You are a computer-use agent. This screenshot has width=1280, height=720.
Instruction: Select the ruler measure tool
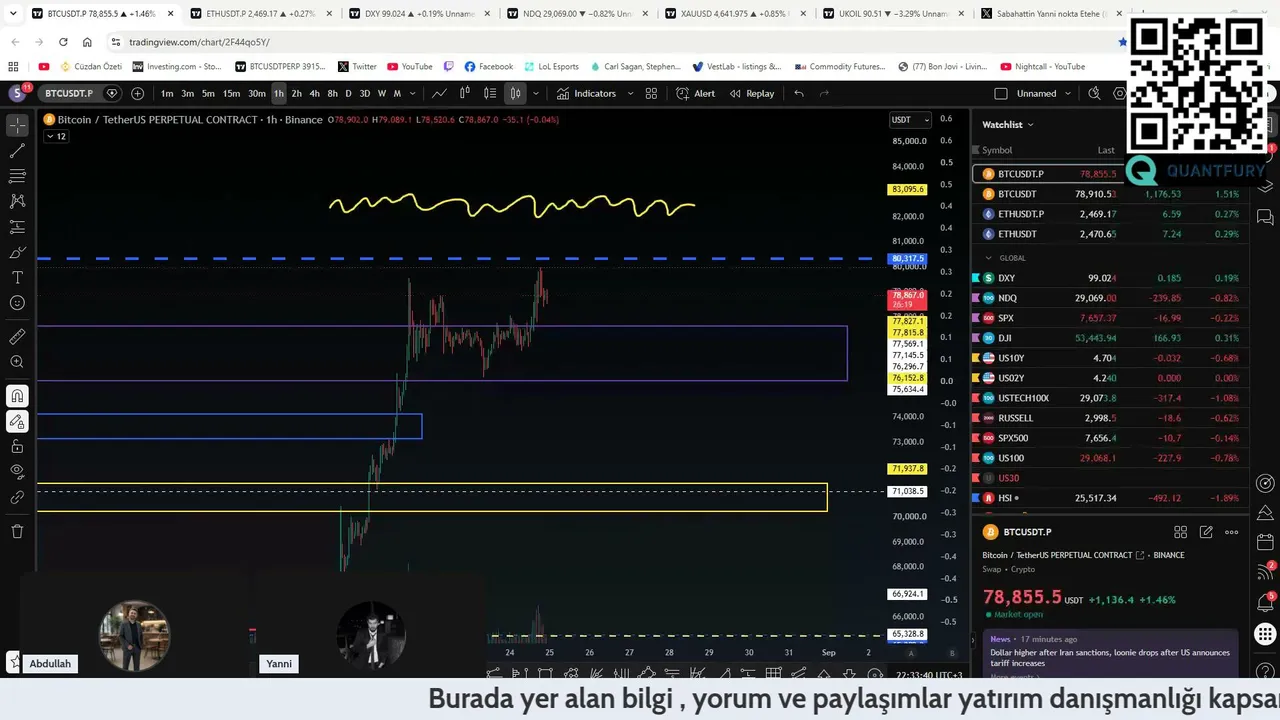[17, 337]
